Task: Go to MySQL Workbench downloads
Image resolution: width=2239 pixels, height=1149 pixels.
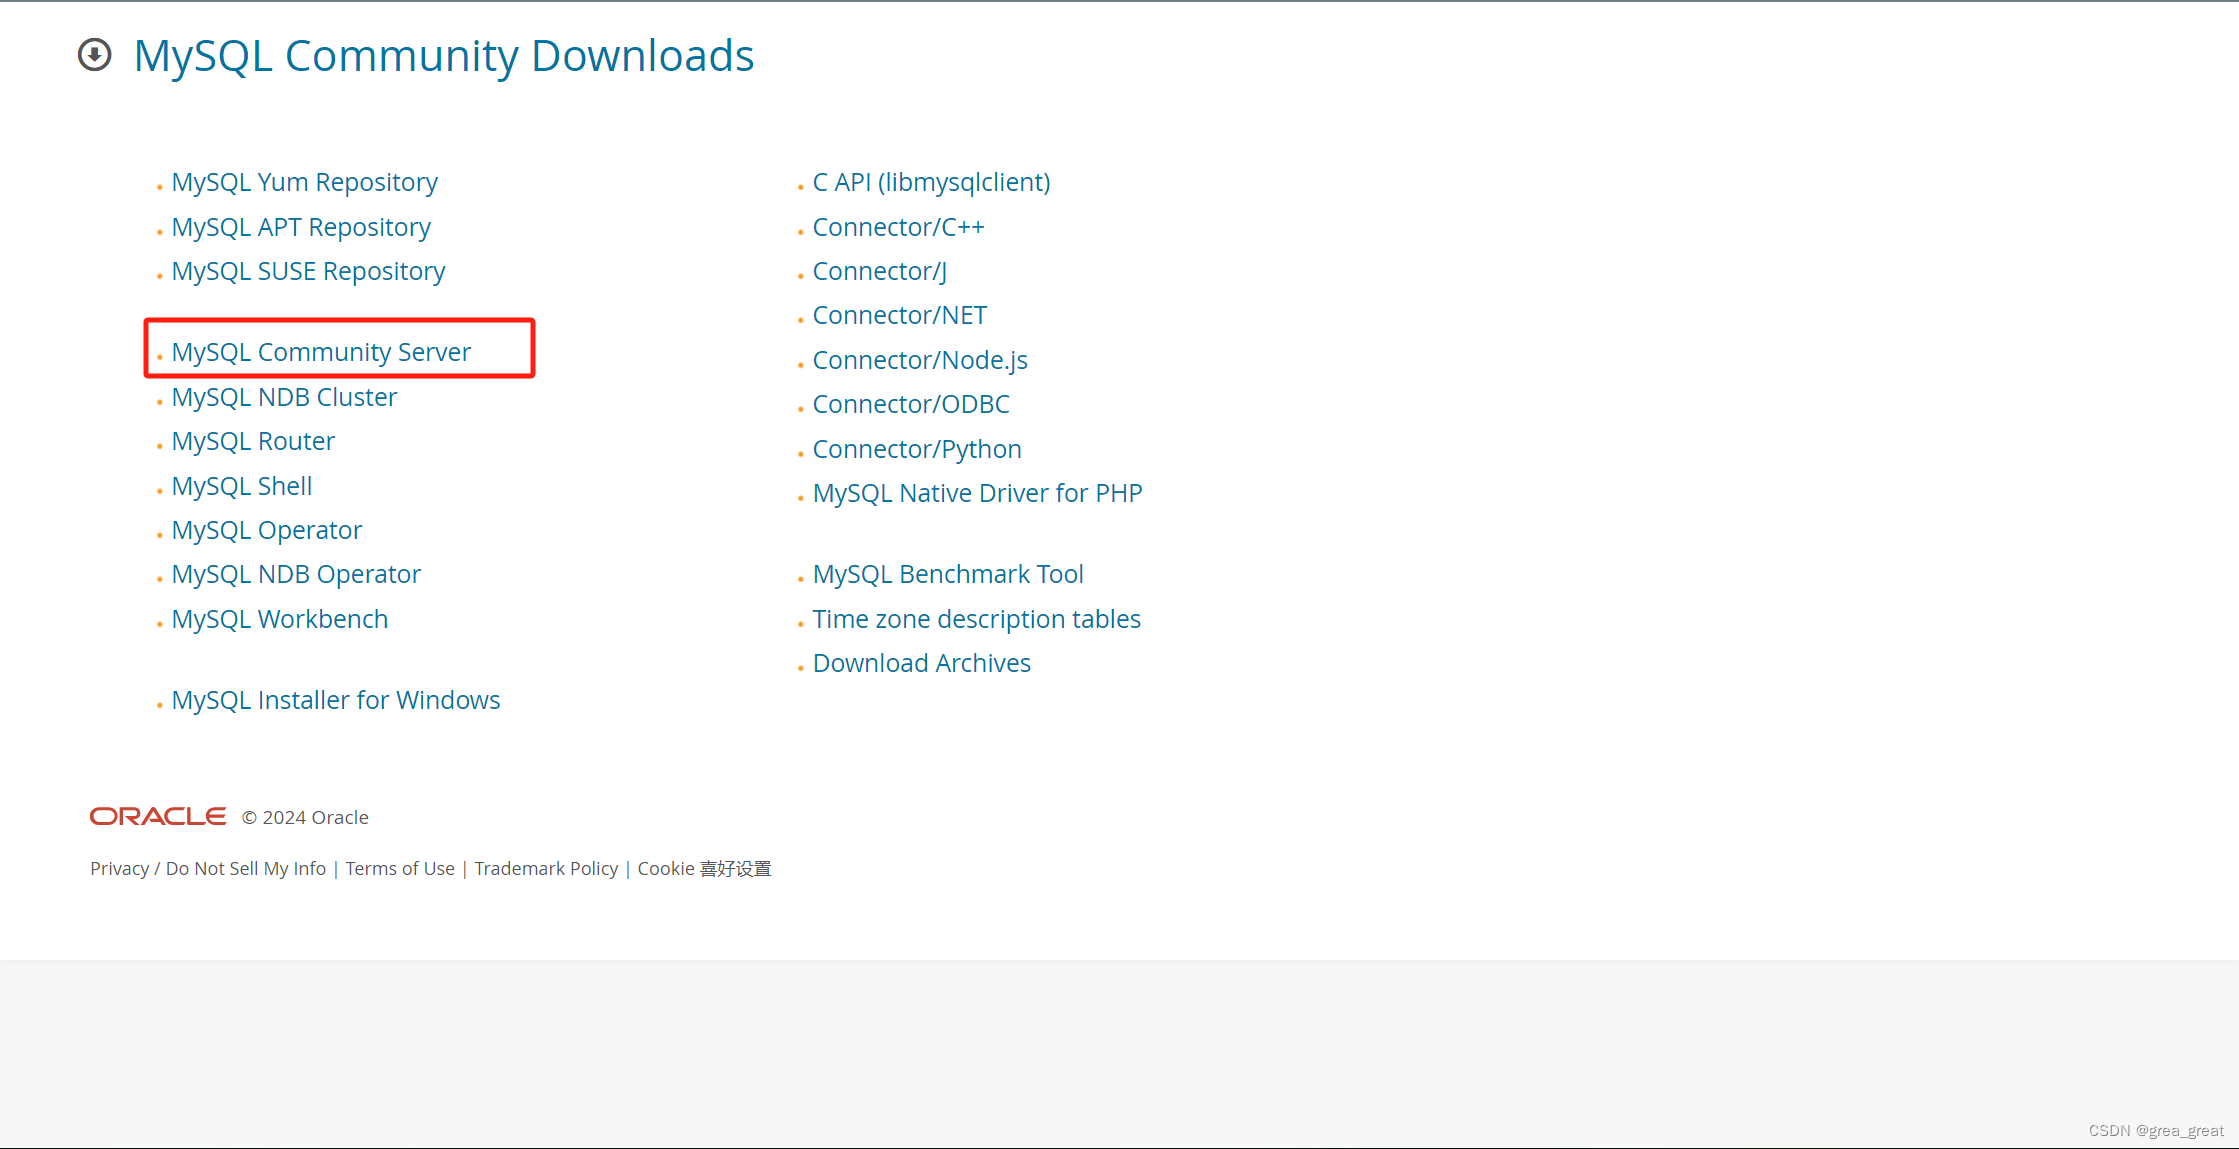Action: coord(280,619)
